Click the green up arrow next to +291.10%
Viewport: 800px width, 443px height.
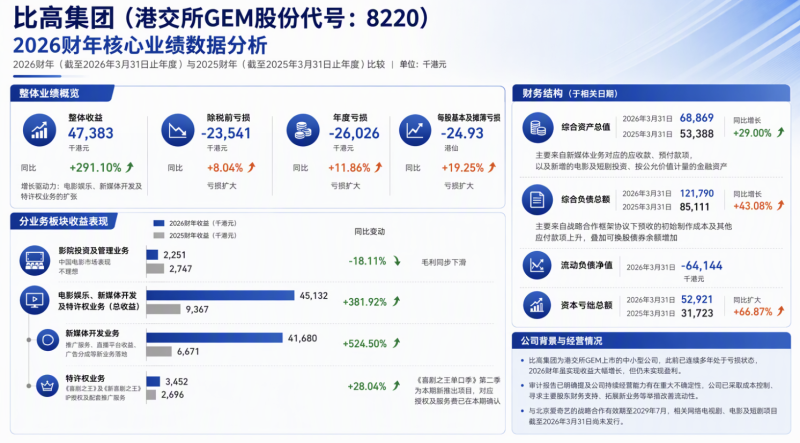[130, 167]
